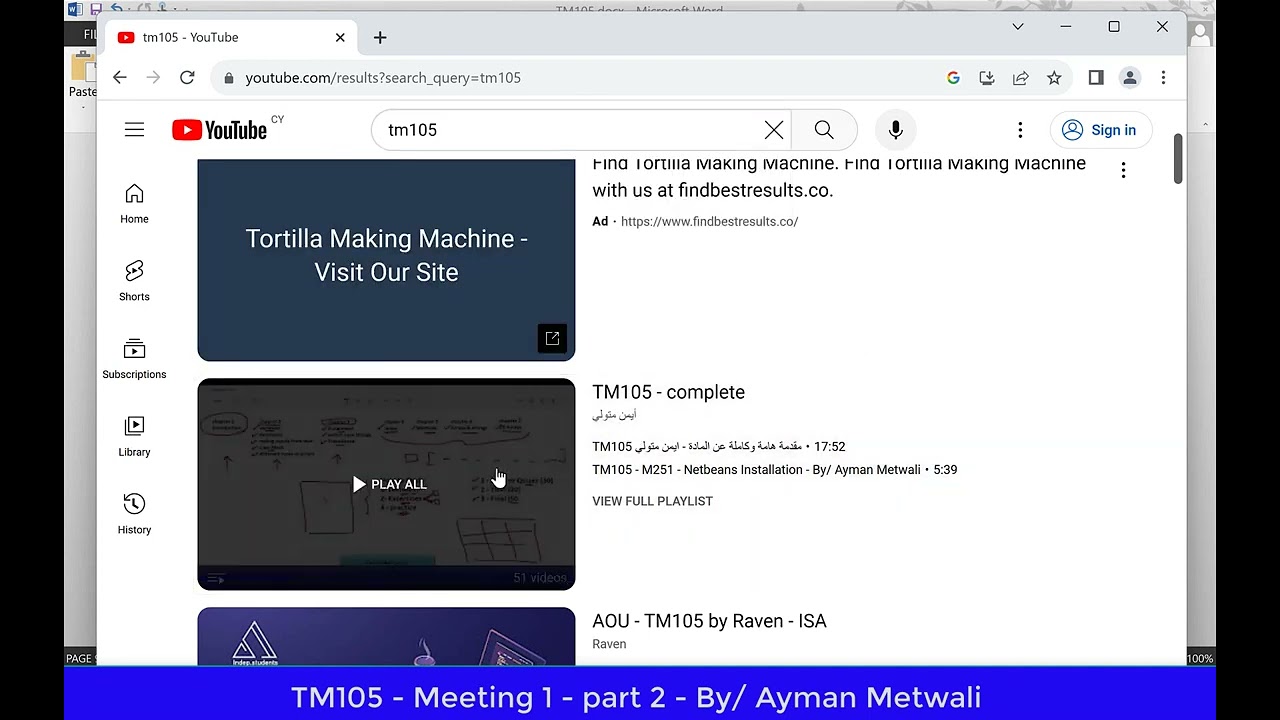This screenshot has width=1280, height=720.
Task: Reload the YouTube results page
Action: click(x=187, y=77)
